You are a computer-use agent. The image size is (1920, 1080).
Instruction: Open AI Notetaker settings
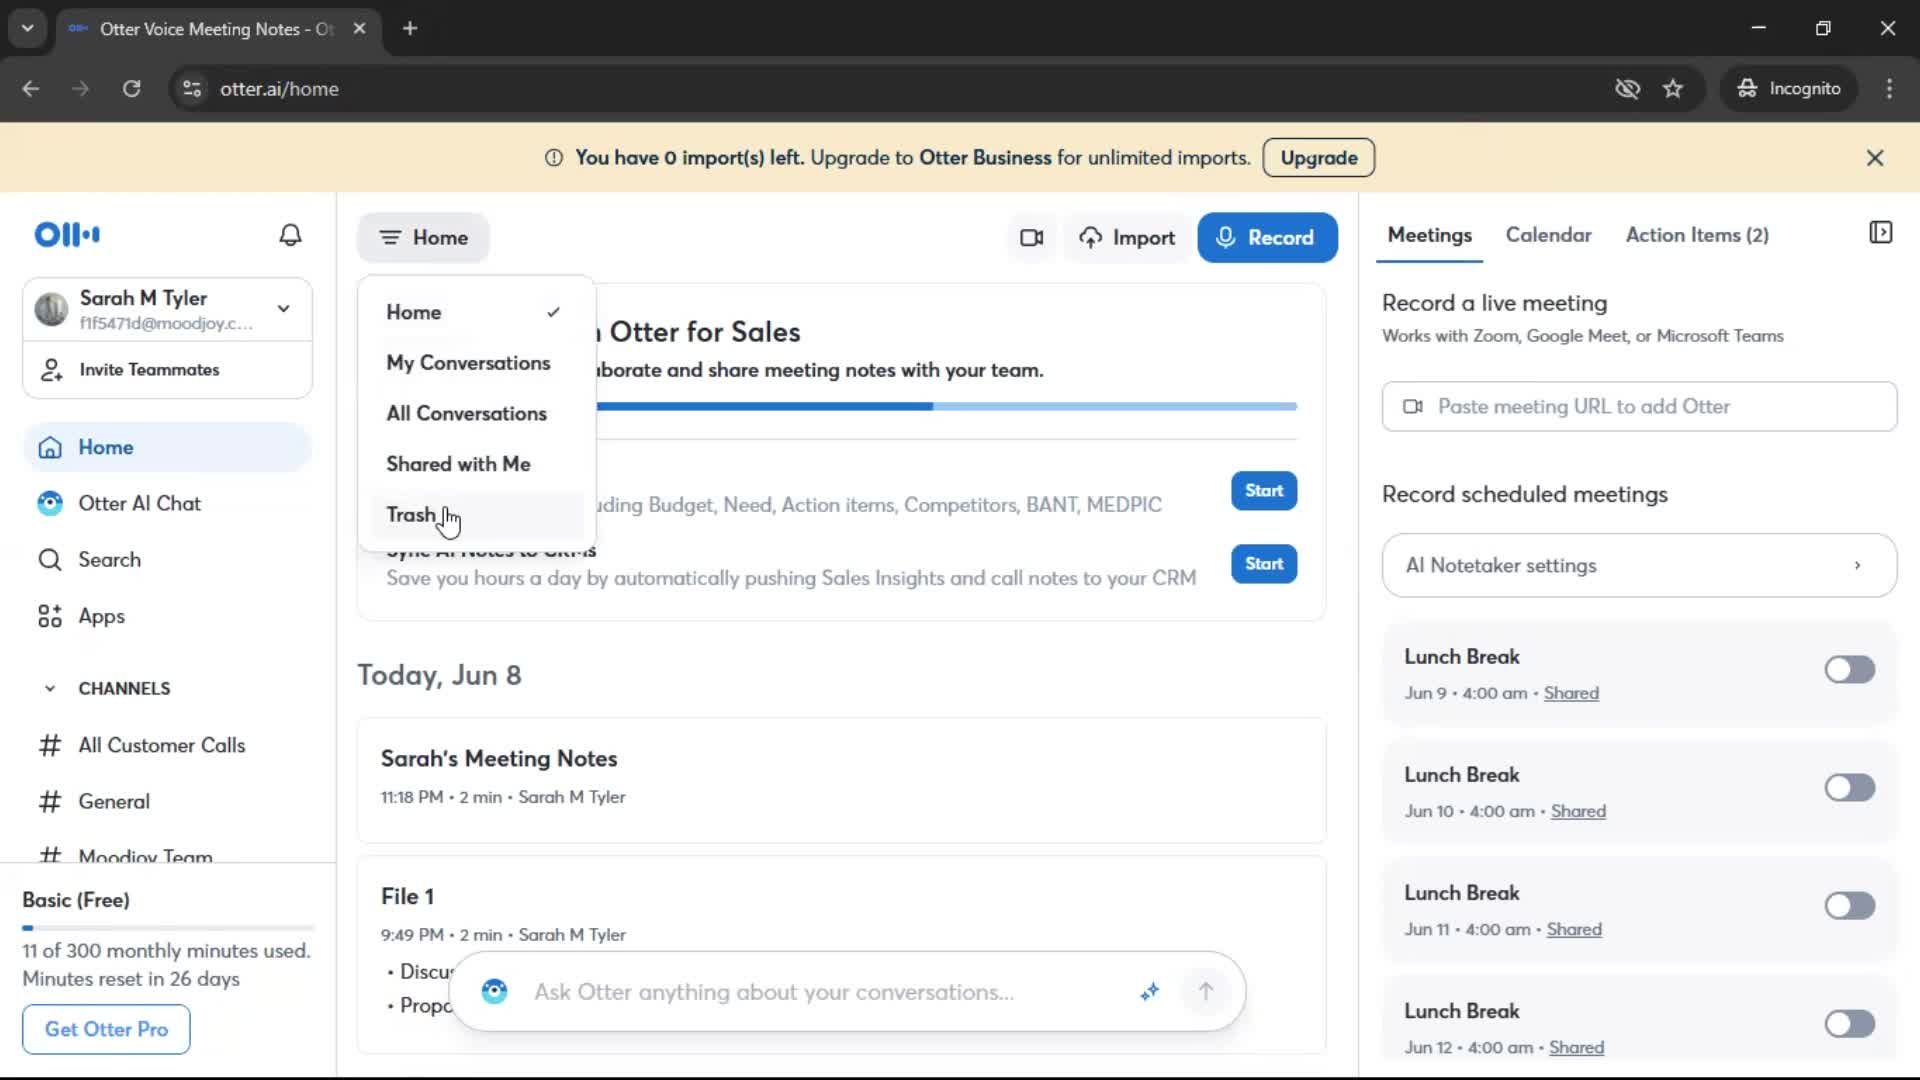(1639, 566)
